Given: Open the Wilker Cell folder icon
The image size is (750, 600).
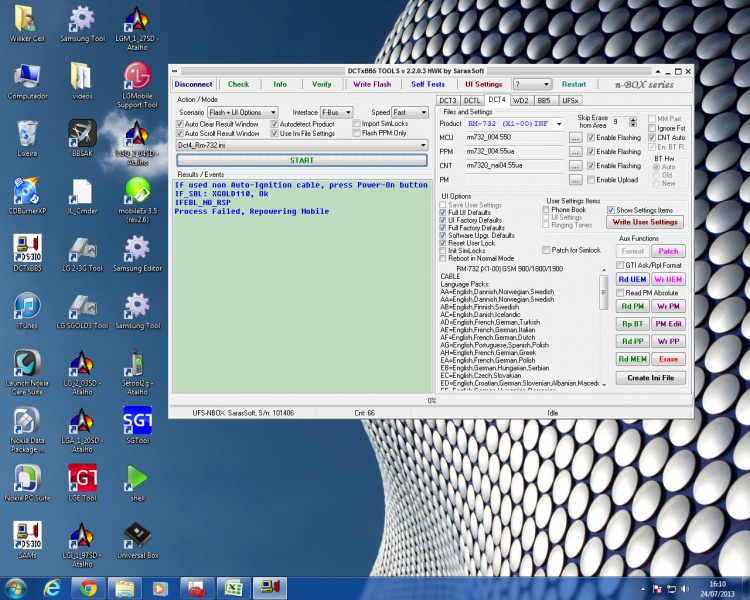Looking at the screenshot, I should tap(27, 24).
